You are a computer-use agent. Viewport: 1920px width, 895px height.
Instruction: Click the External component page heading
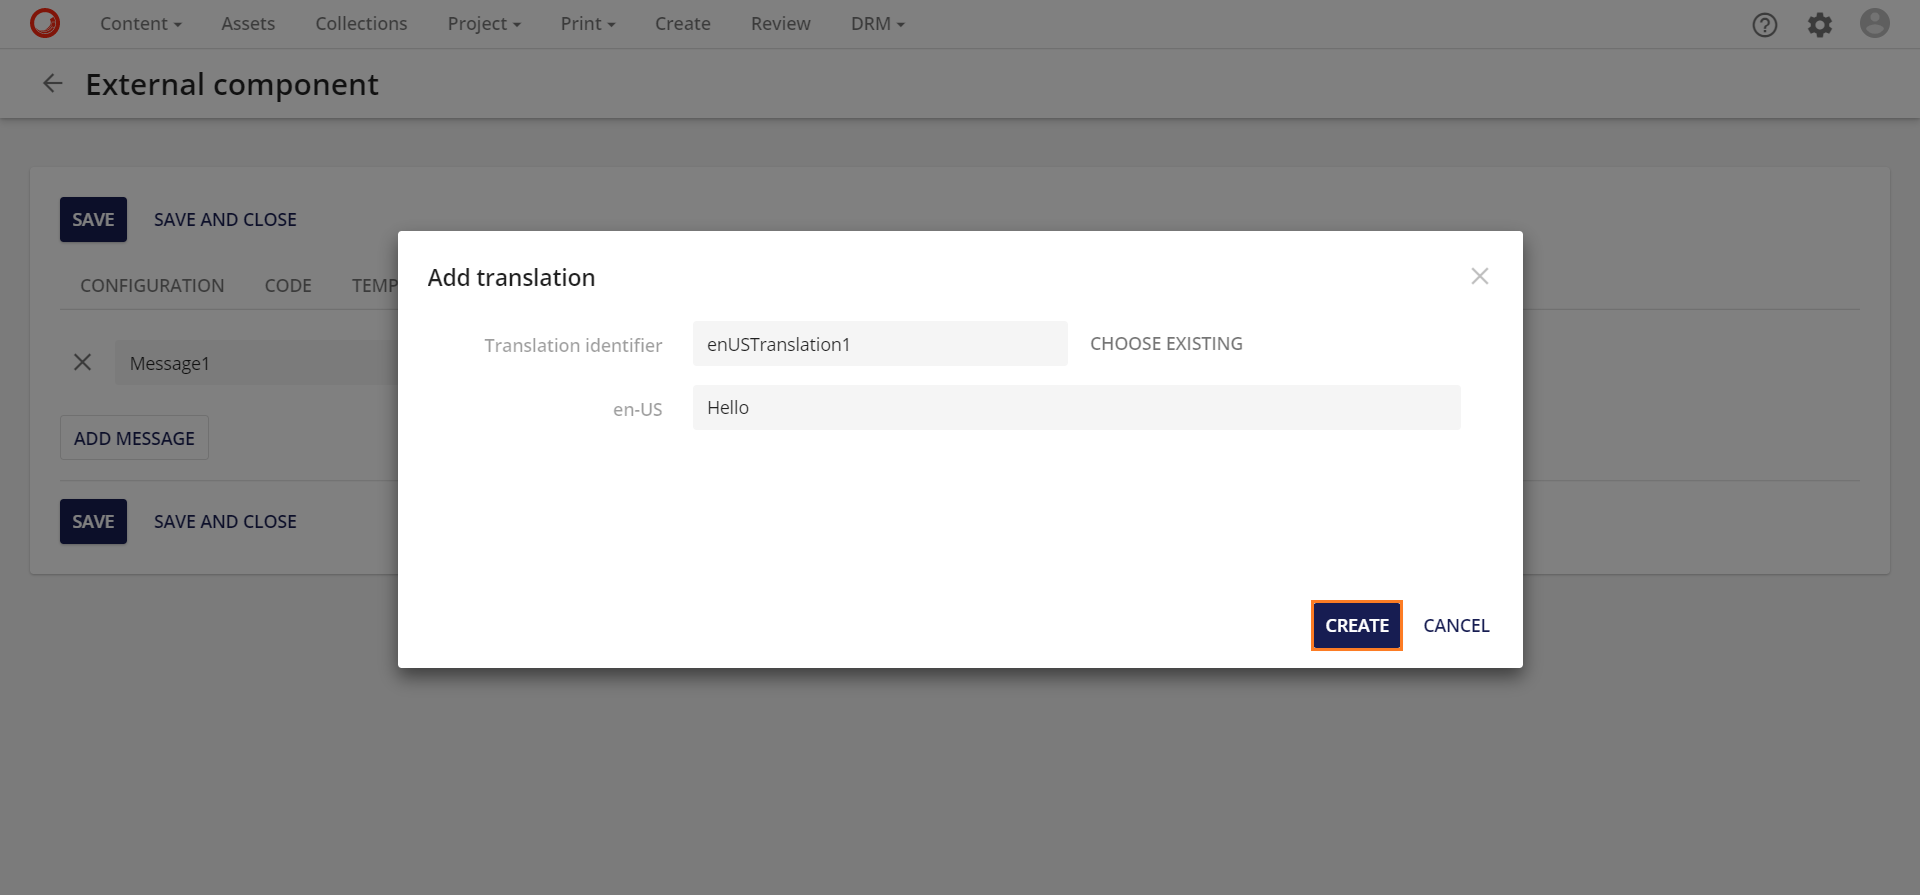point(232,84)
